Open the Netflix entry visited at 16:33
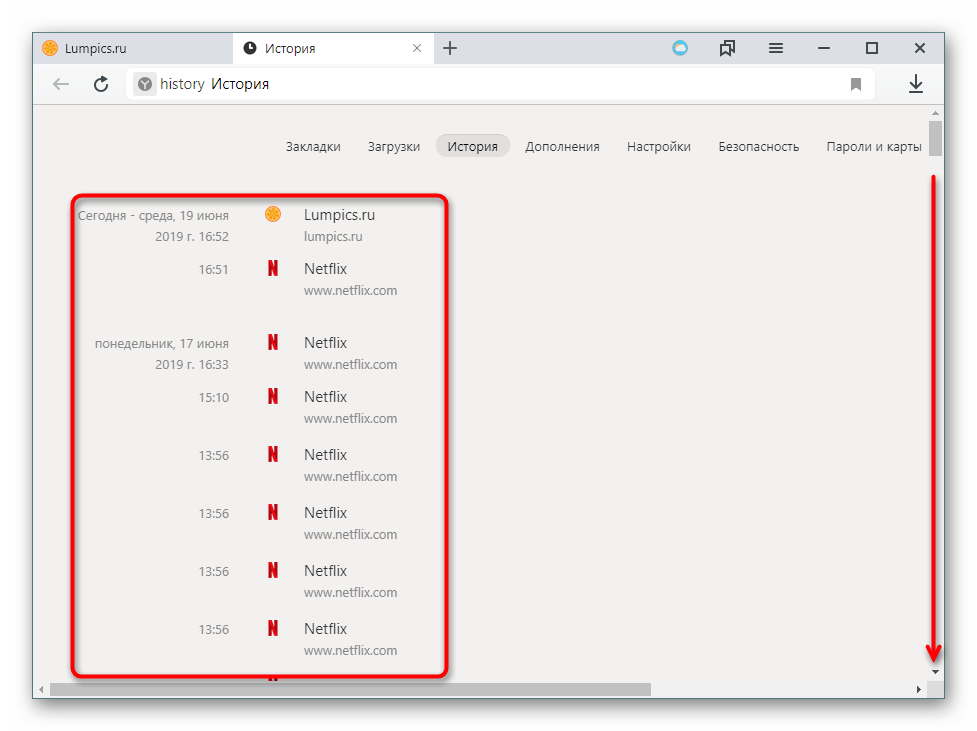The image size is (977, 731). (325, 343)
